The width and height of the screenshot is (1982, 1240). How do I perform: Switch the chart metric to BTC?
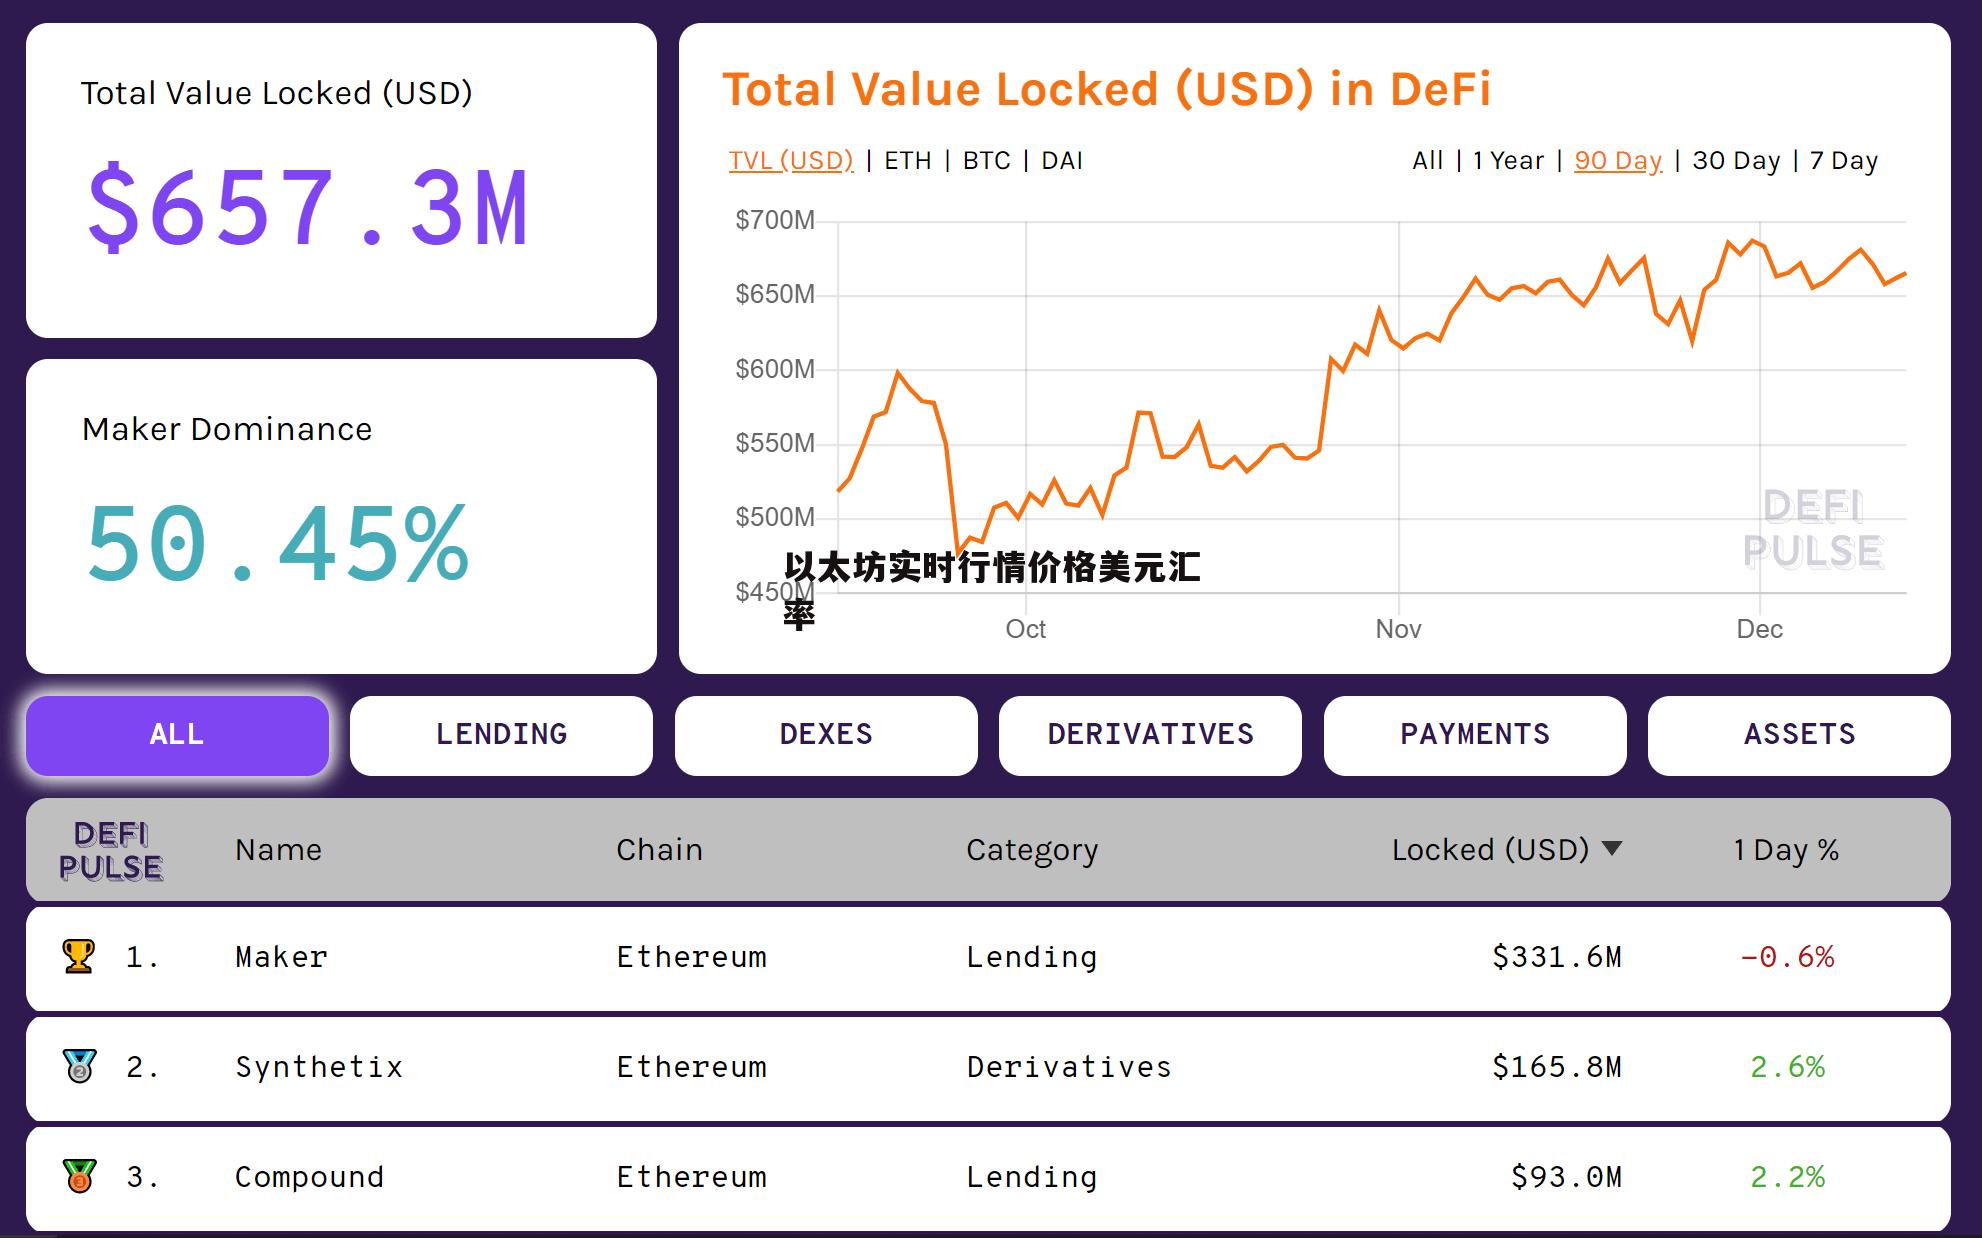pos(987,161)
